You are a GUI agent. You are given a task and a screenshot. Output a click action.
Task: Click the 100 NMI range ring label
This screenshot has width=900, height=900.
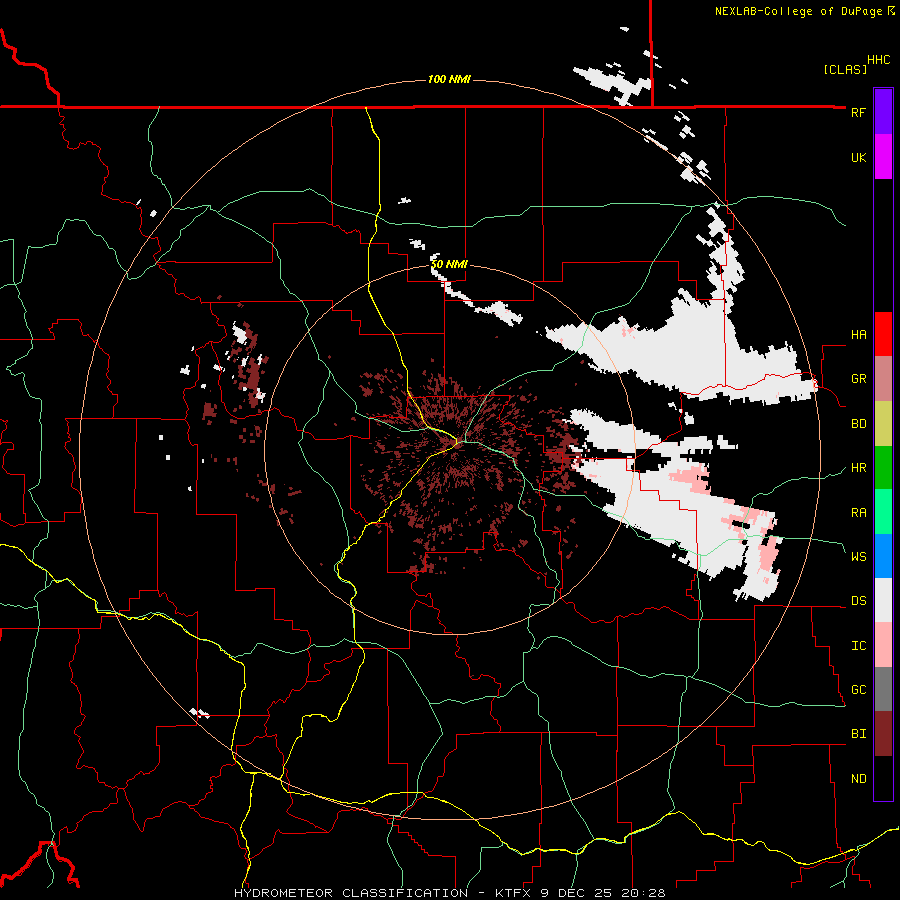(x=449, y=79)
